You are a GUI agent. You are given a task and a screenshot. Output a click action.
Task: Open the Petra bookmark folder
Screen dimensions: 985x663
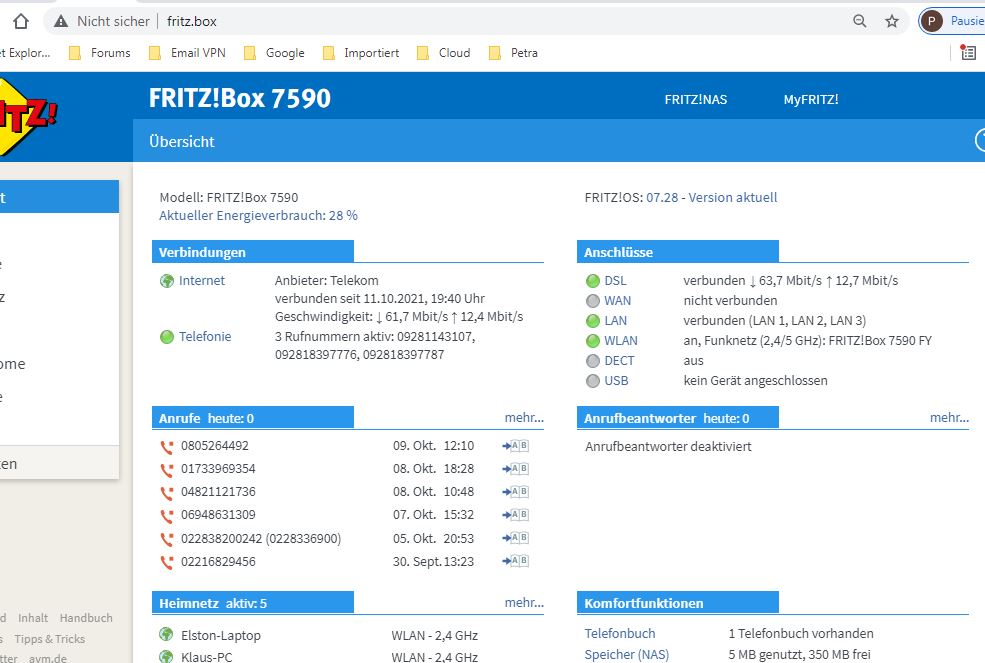click(x=513, y=53)
